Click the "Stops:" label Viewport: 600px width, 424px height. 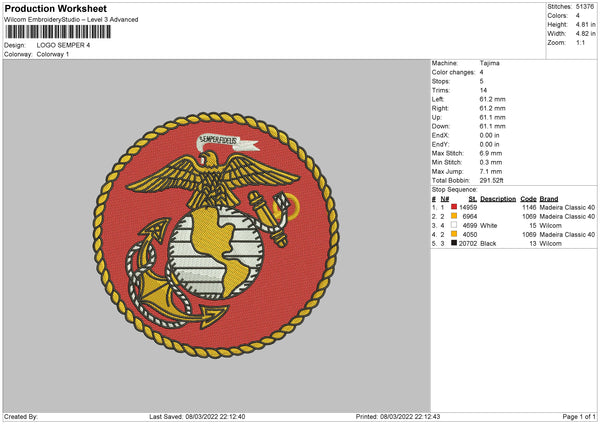coord(440,82)
